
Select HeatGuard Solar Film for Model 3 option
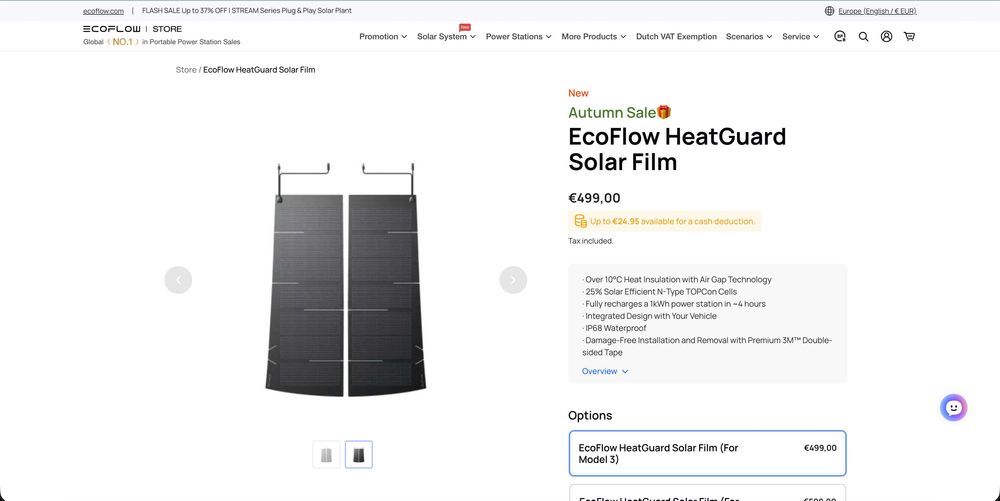tap(707, 453)
